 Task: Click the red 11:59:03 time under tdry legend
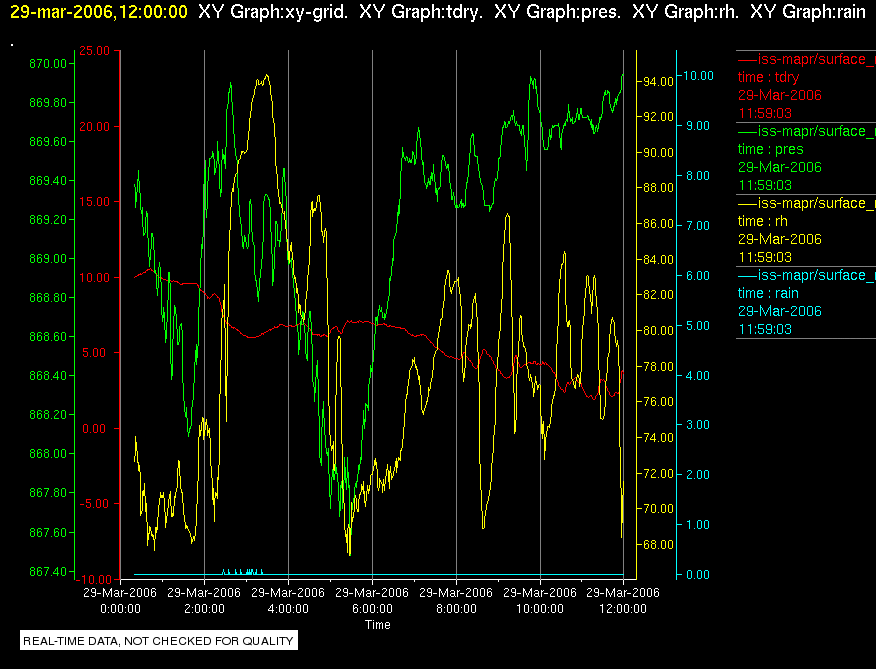(x=765, y=113)
